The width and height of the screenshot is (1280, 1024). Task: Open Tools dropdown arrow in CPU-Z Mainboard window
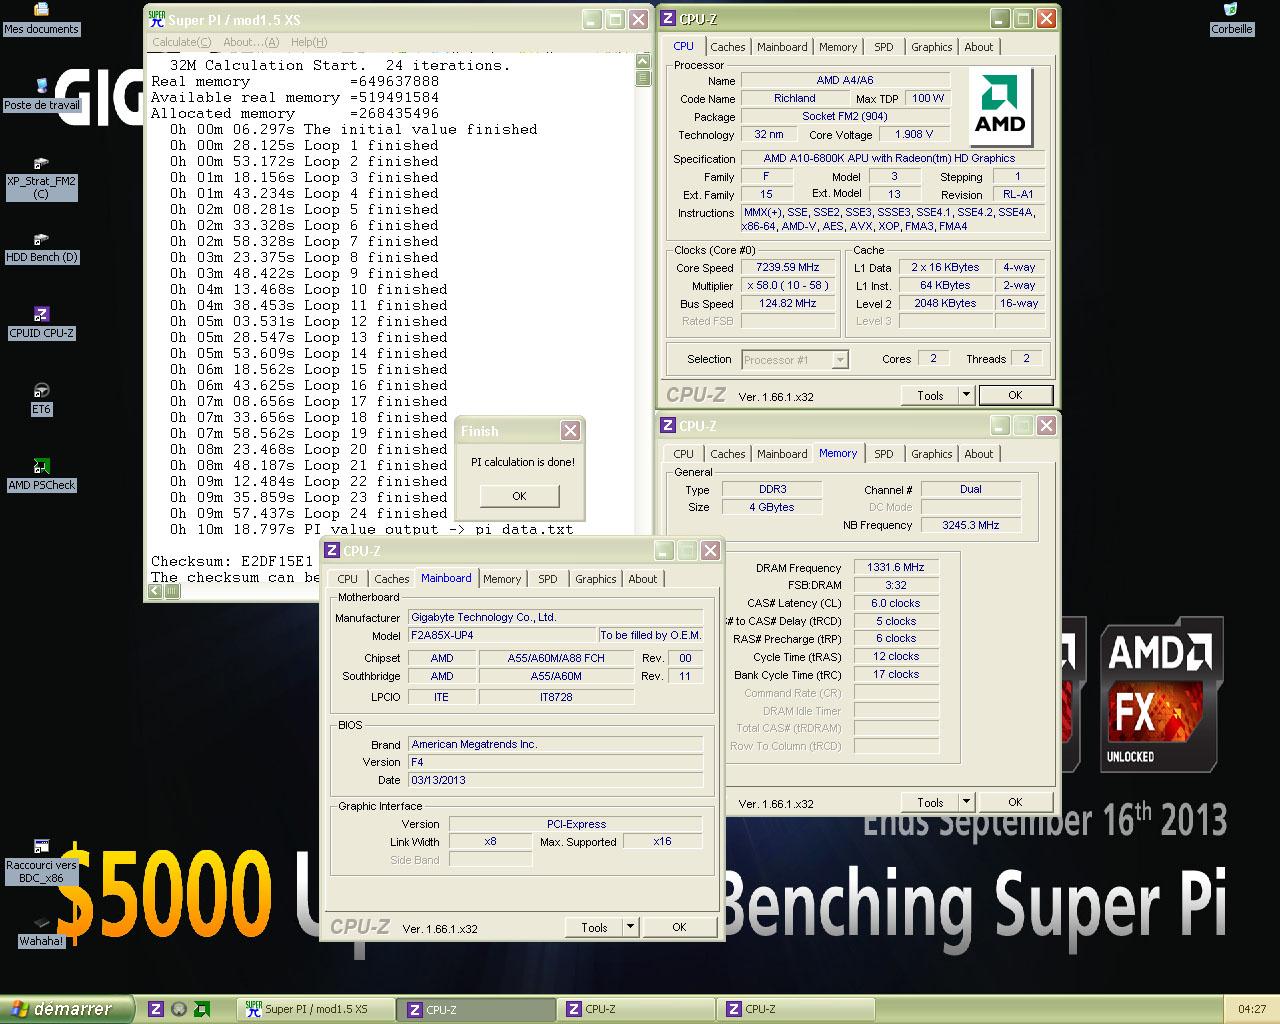[x=630, y=927]
